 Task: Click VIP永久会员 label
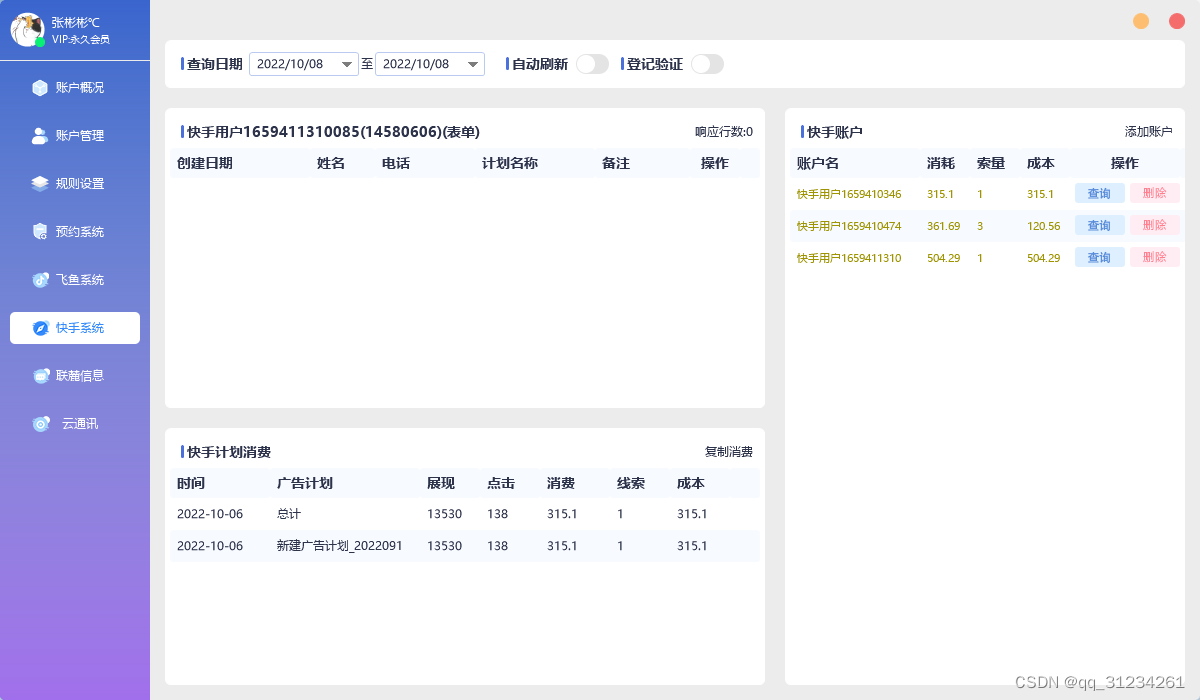(81, 40)
